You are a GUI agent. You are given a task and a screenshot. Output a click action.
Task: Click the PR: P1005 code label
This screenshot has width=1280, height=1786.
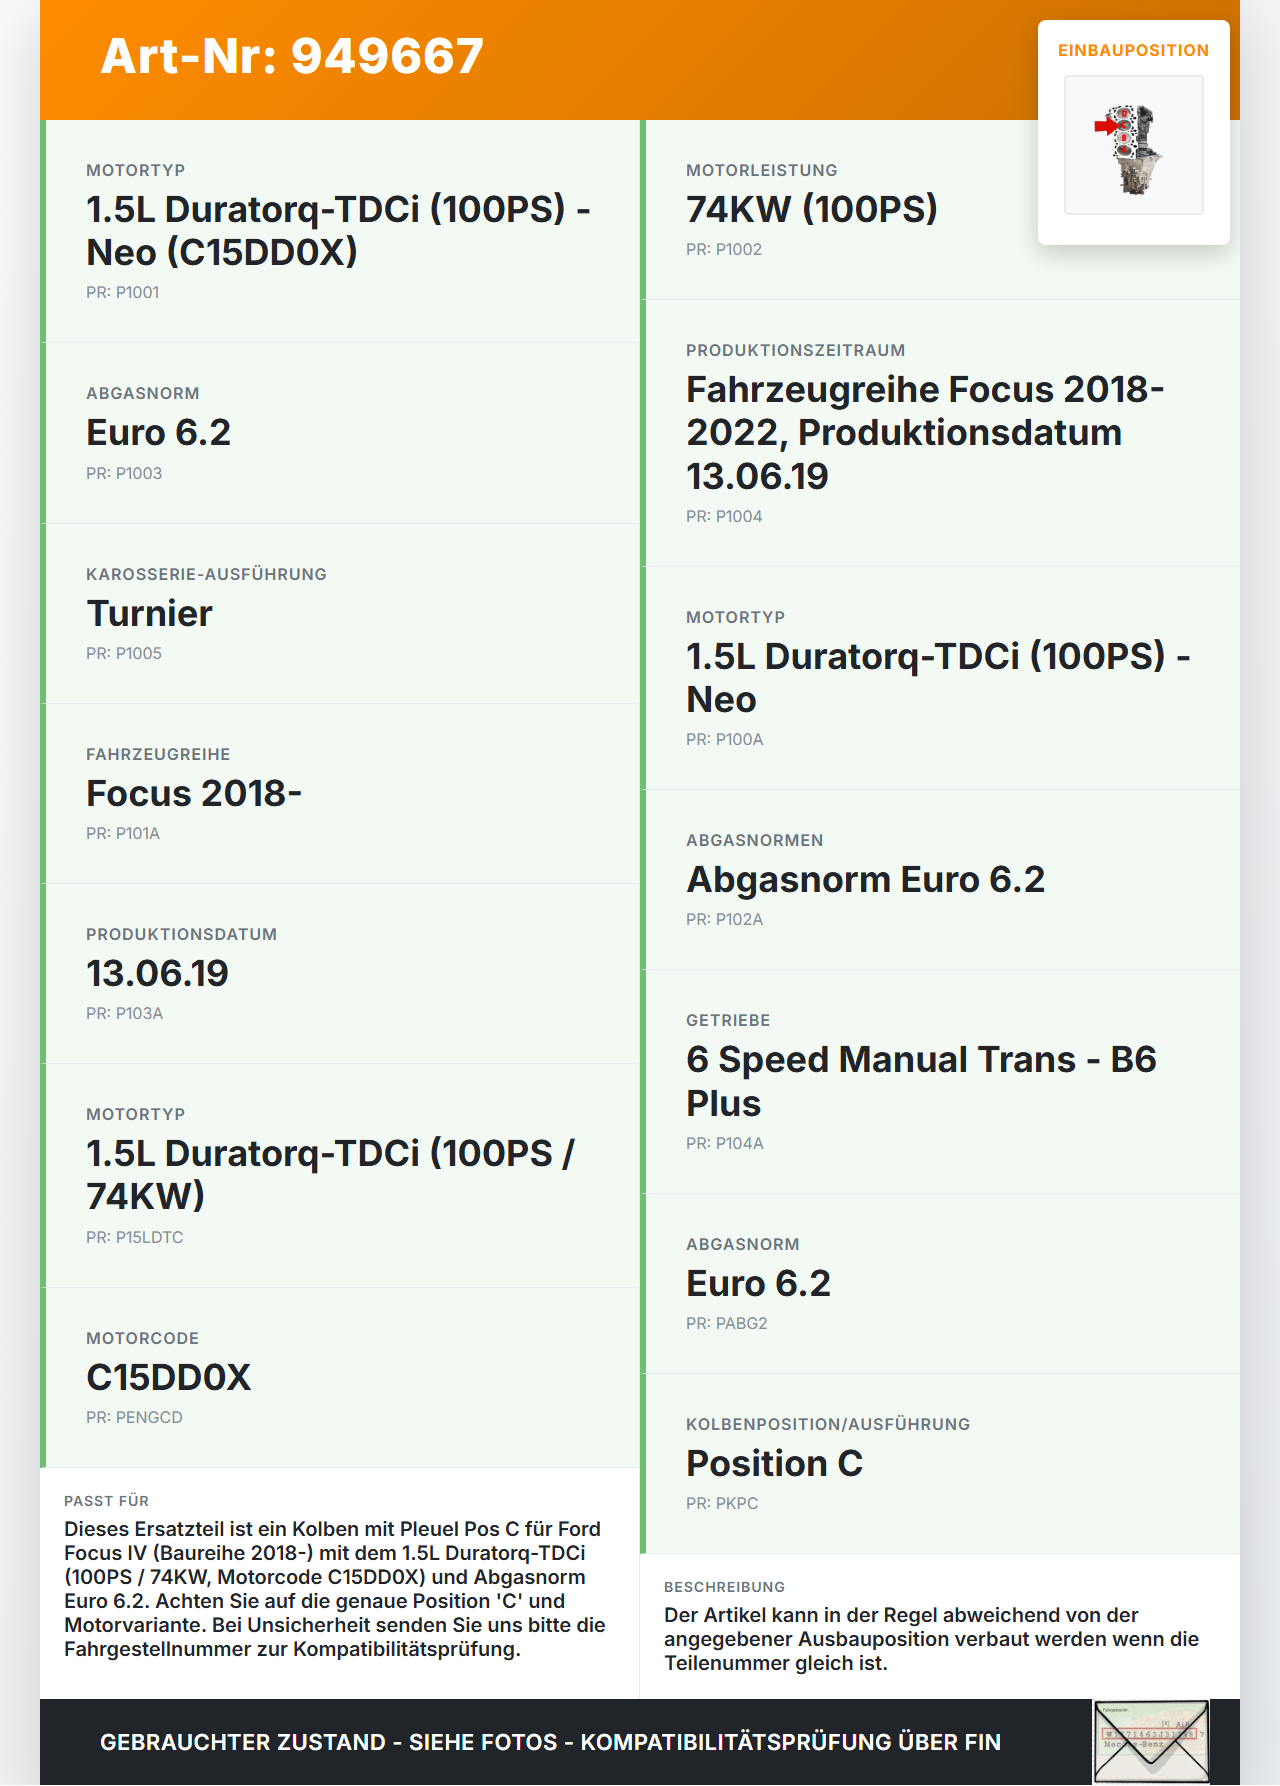point(123,653)
